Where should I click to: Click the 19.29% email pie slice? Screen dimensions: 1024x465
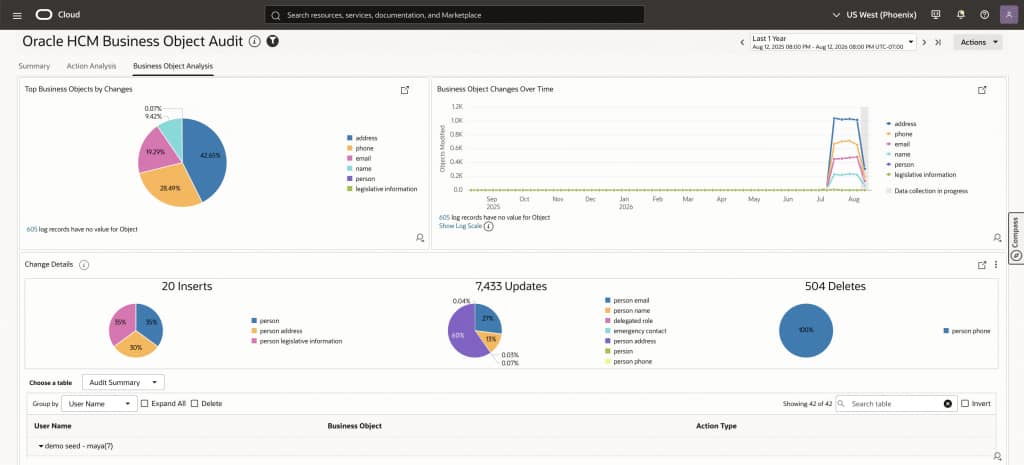pyautogui.click(x=157, y=150)
